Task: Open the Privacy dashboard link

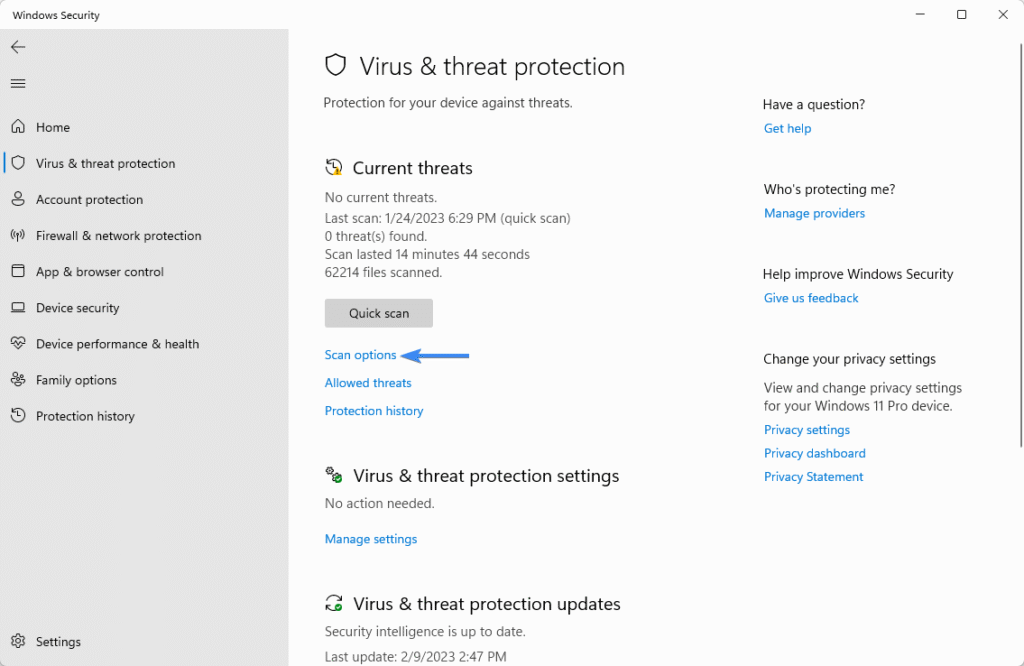Action: 814,453
